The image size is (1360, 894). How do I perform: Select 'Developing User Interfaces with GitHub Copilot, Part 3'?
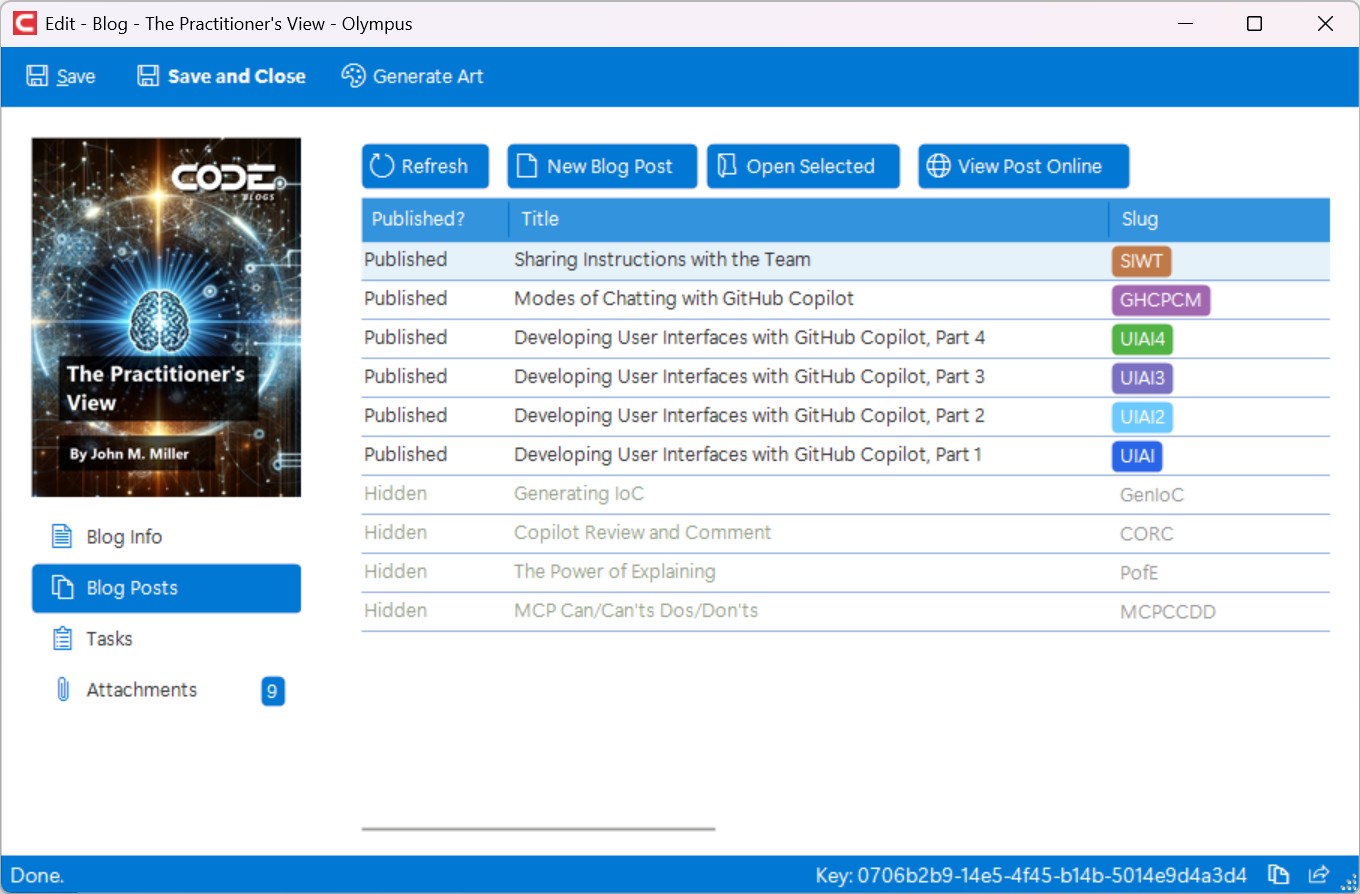[846, 377]
